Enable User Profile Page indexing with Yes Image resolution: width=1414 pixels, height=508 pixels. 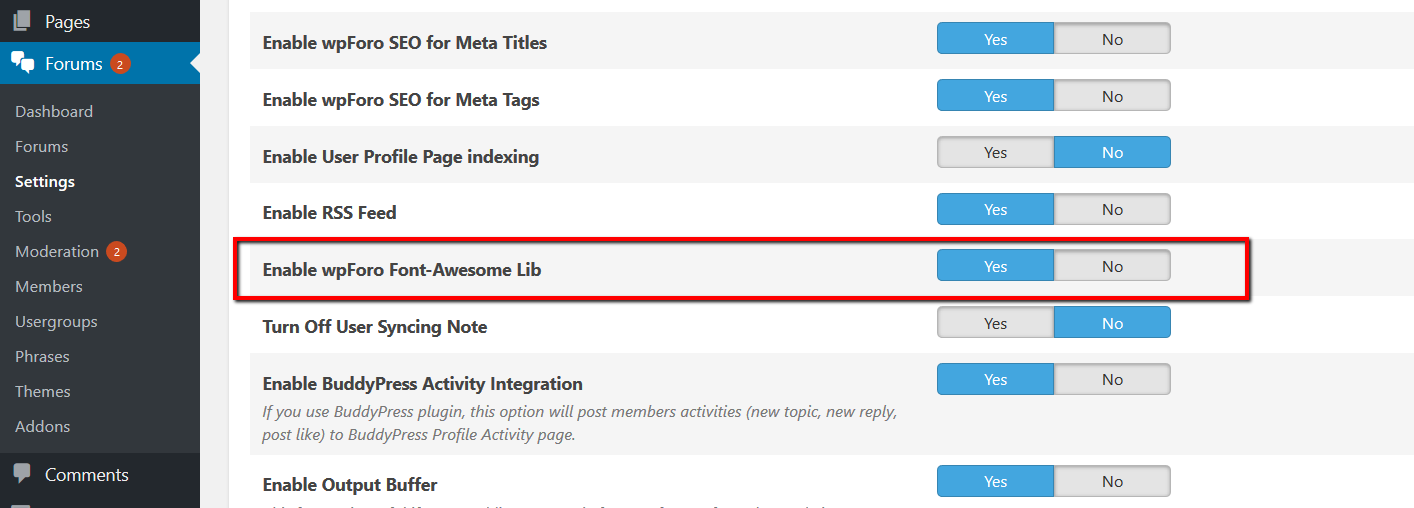995,153
